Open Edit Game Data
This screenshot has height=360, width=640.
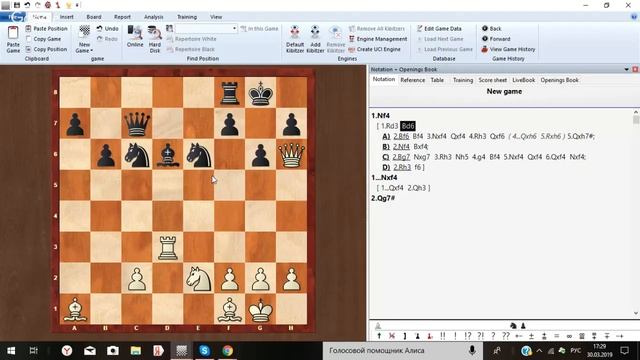coord(439,29)
